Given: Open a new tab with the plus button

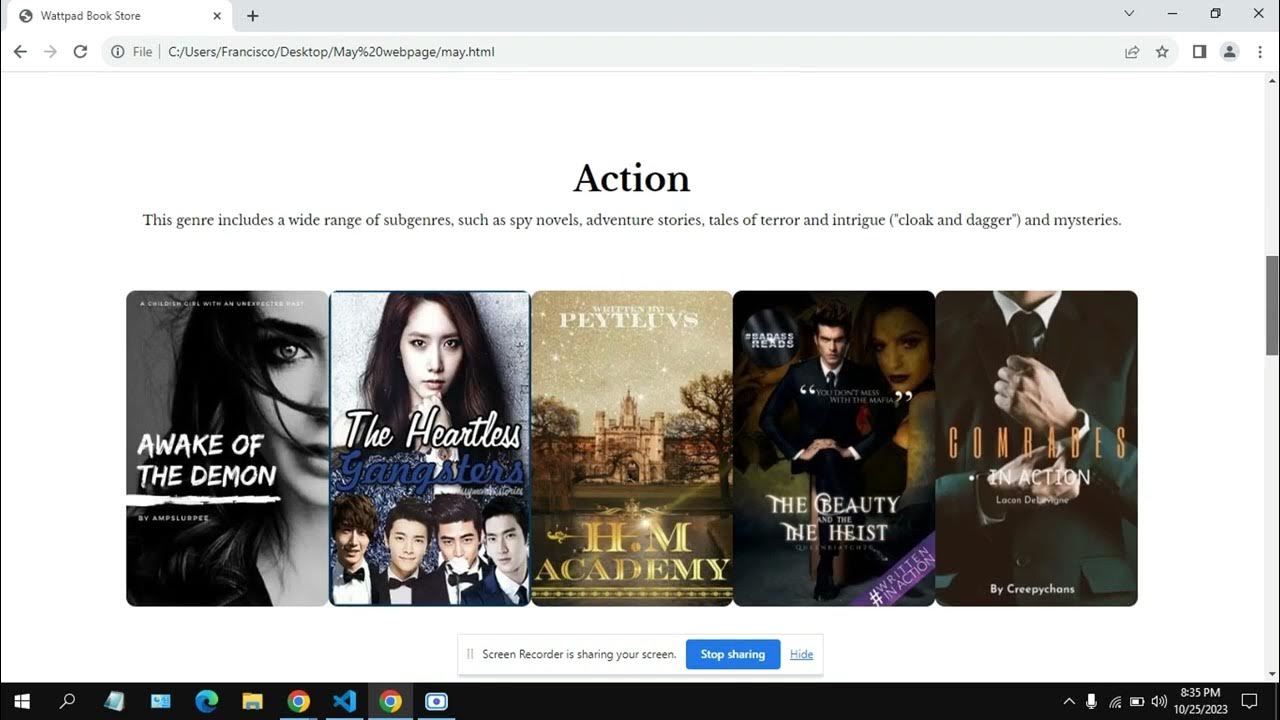Looking at the screenshot, I should (252, 16).
